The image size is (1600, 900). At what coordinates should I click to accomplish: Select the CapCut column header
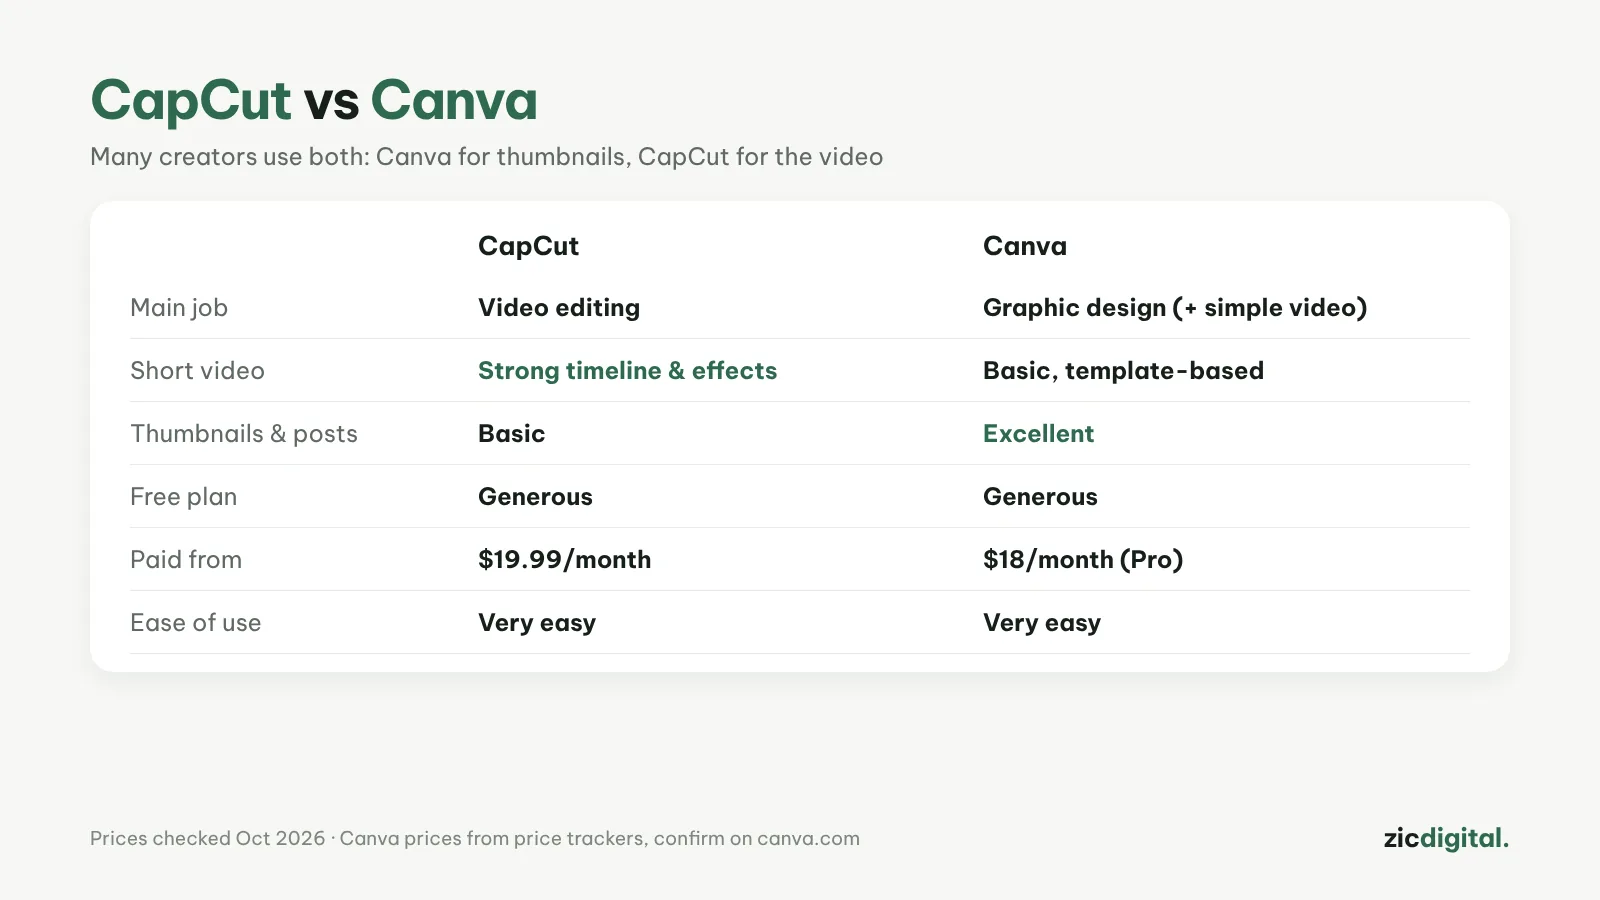tap(528, 246)
